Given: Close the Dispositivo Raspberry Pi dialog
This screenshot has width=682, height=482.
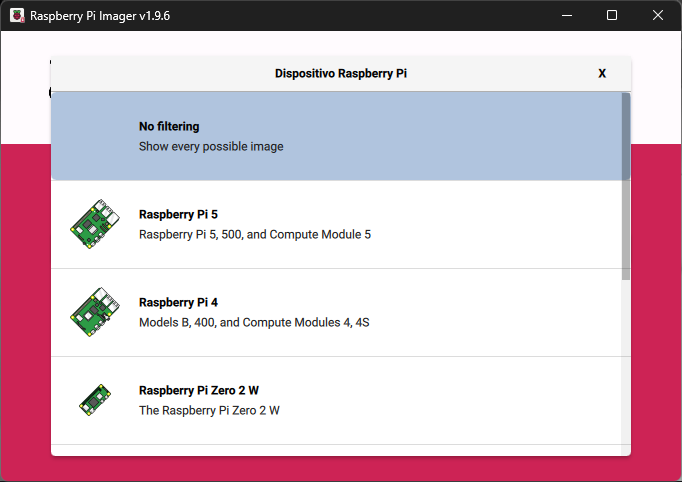Looking at the screenshot, I should click(x=602, y=74).
